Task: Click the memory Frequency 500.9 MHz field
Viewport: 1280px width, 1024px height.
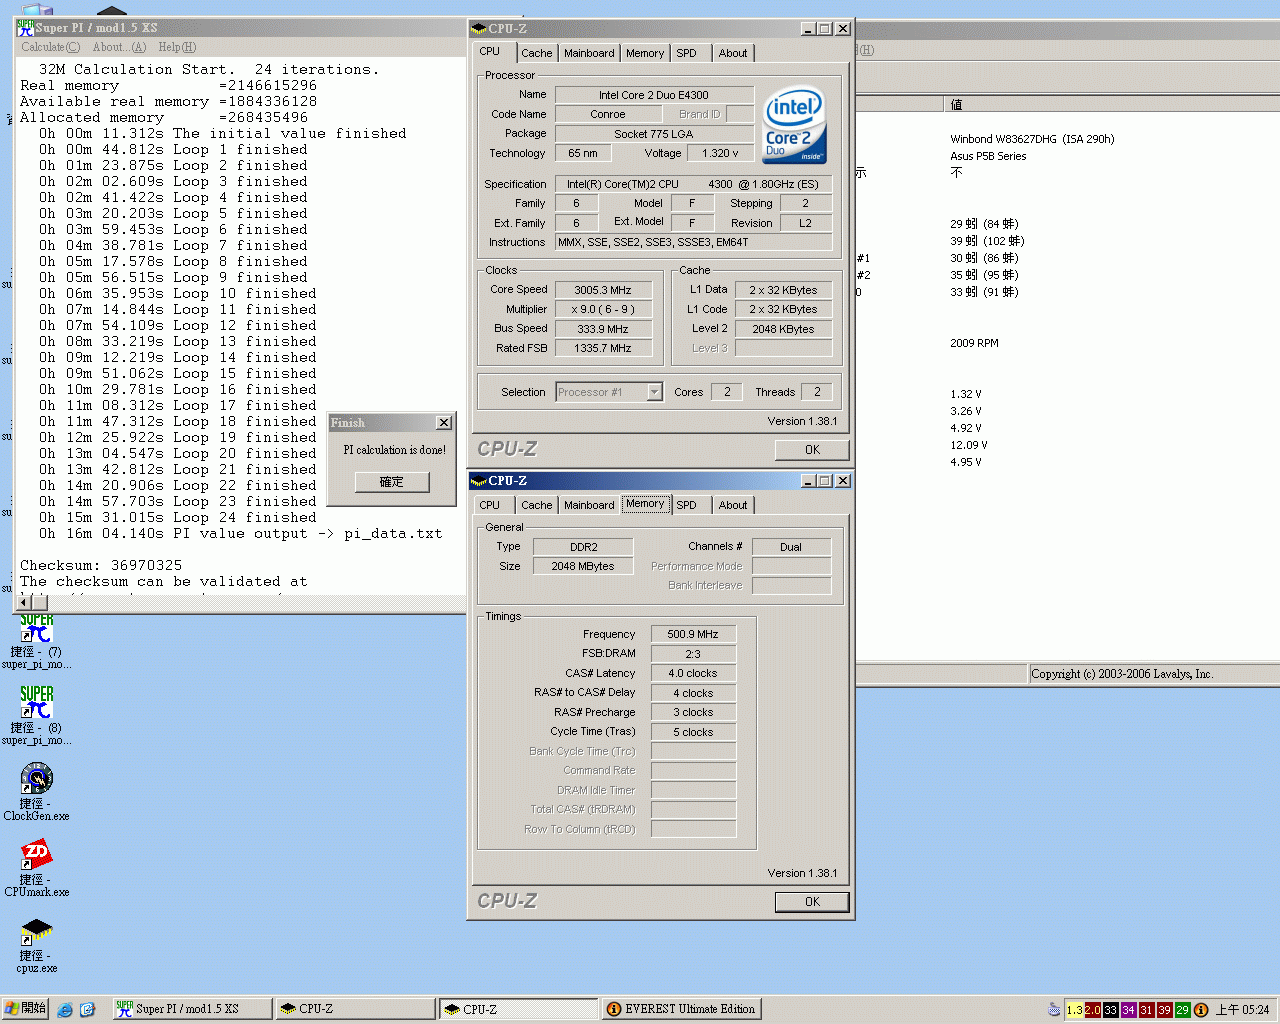Action: (x=693, y=634)
